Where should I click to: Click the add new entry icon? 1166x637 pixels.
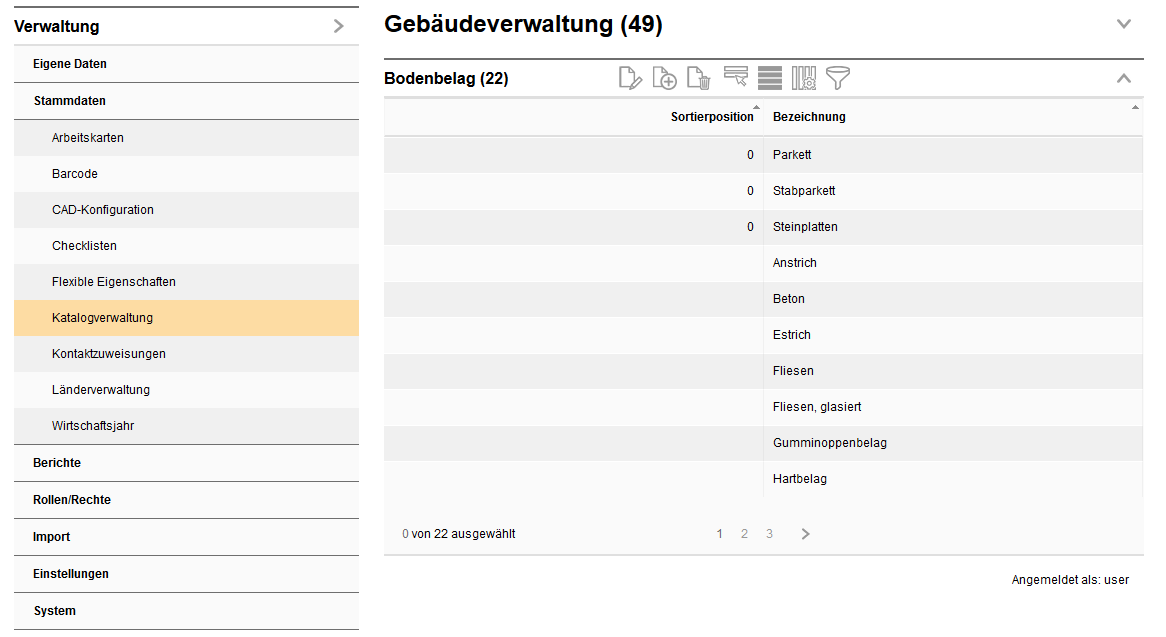664,78
